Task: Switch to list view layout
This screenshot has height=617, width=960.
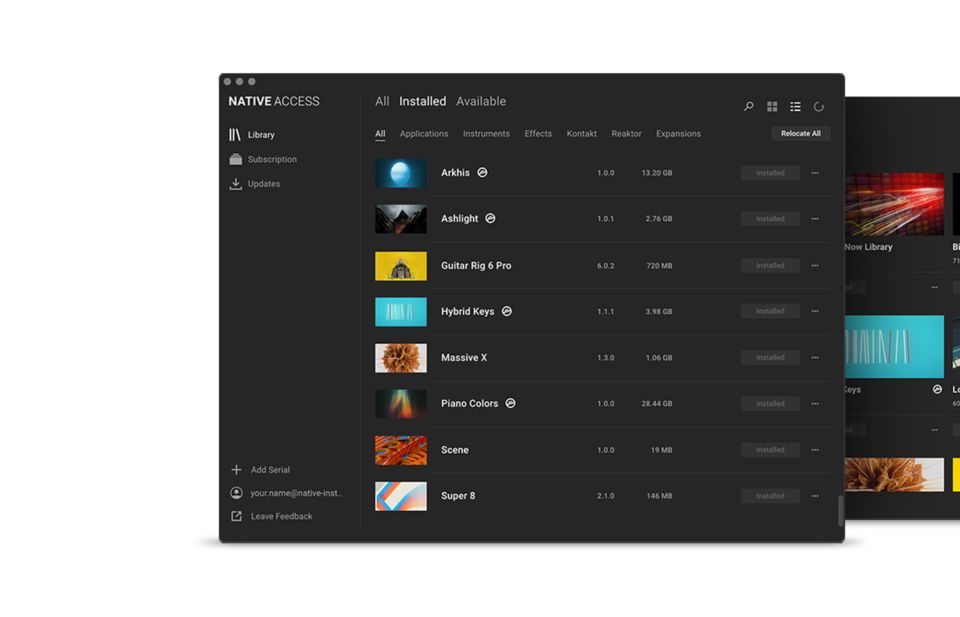Action: coord(795,107)
